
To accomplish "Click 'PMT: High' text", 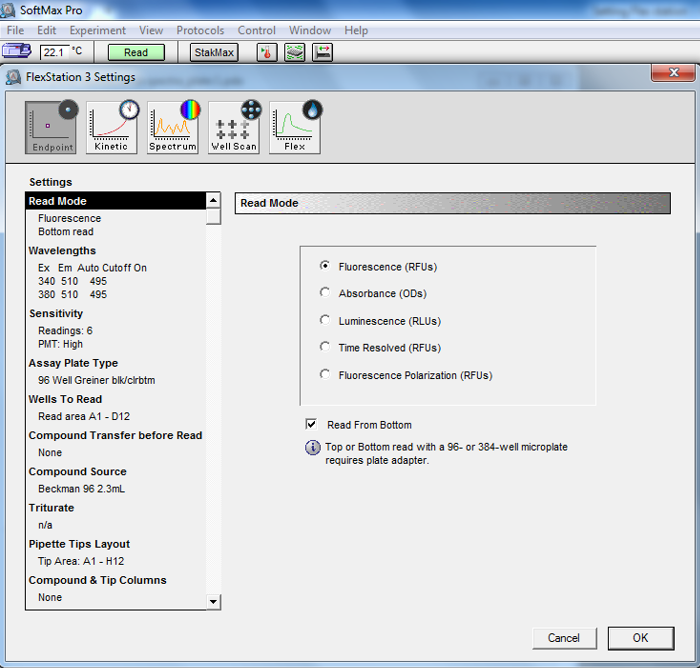I will pyautogui.click(x=60, y=344).
